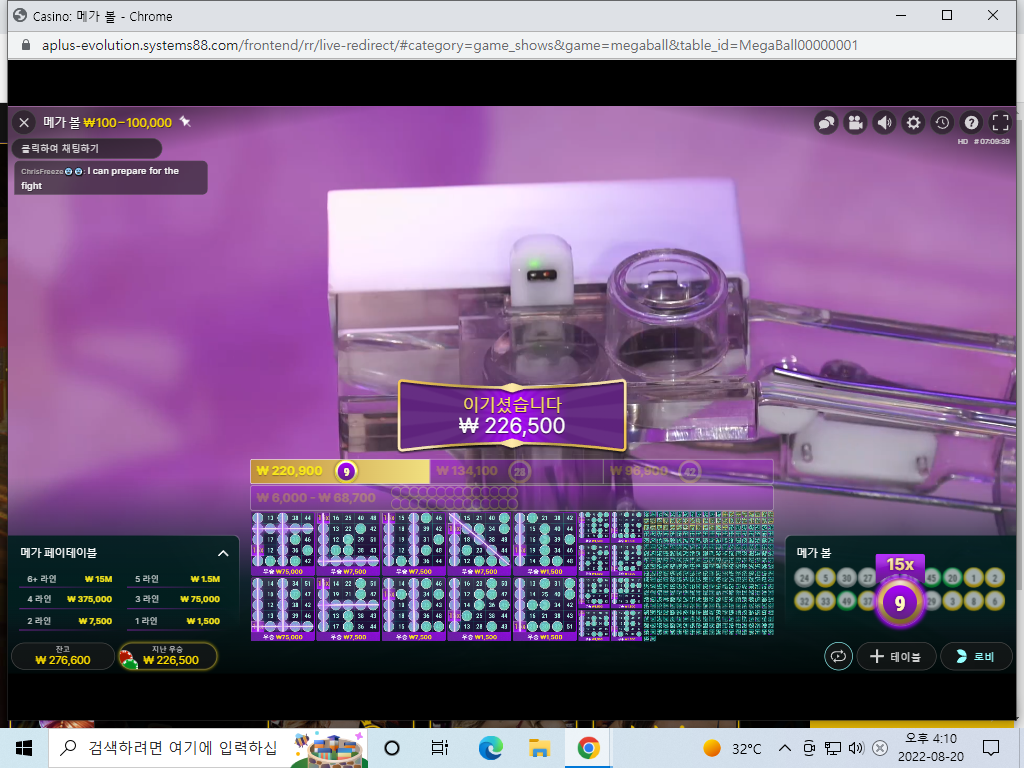Viewport: 1024px width, 768px height.
Task: Open the help question mark icon
Action: click(971, 123)
